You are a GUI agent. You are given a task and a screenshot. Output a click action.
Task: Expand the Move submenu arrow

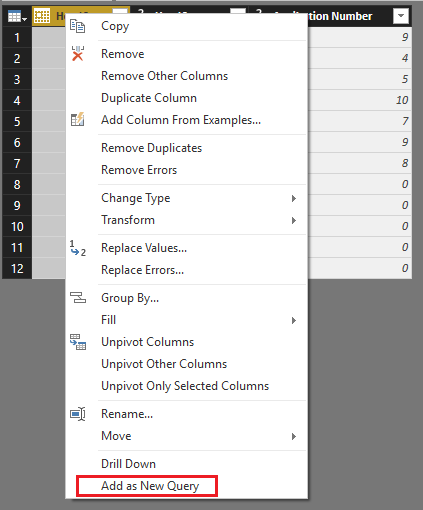pos(294,436)
